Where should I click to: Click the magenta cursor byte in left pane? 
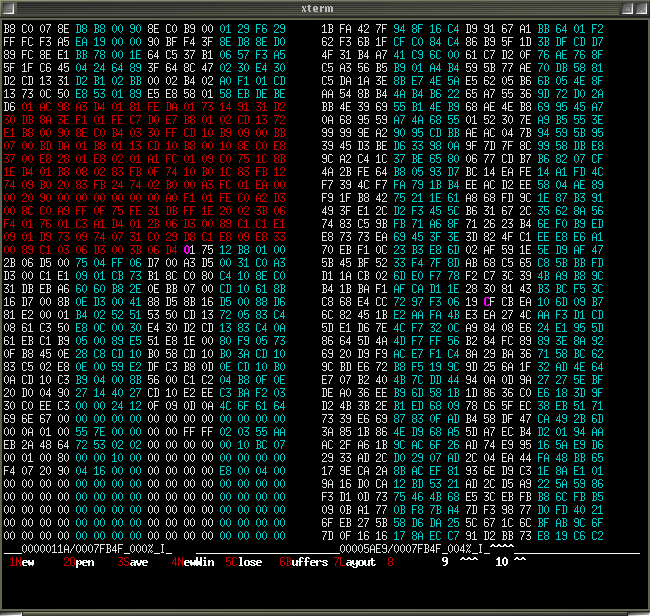190,248
